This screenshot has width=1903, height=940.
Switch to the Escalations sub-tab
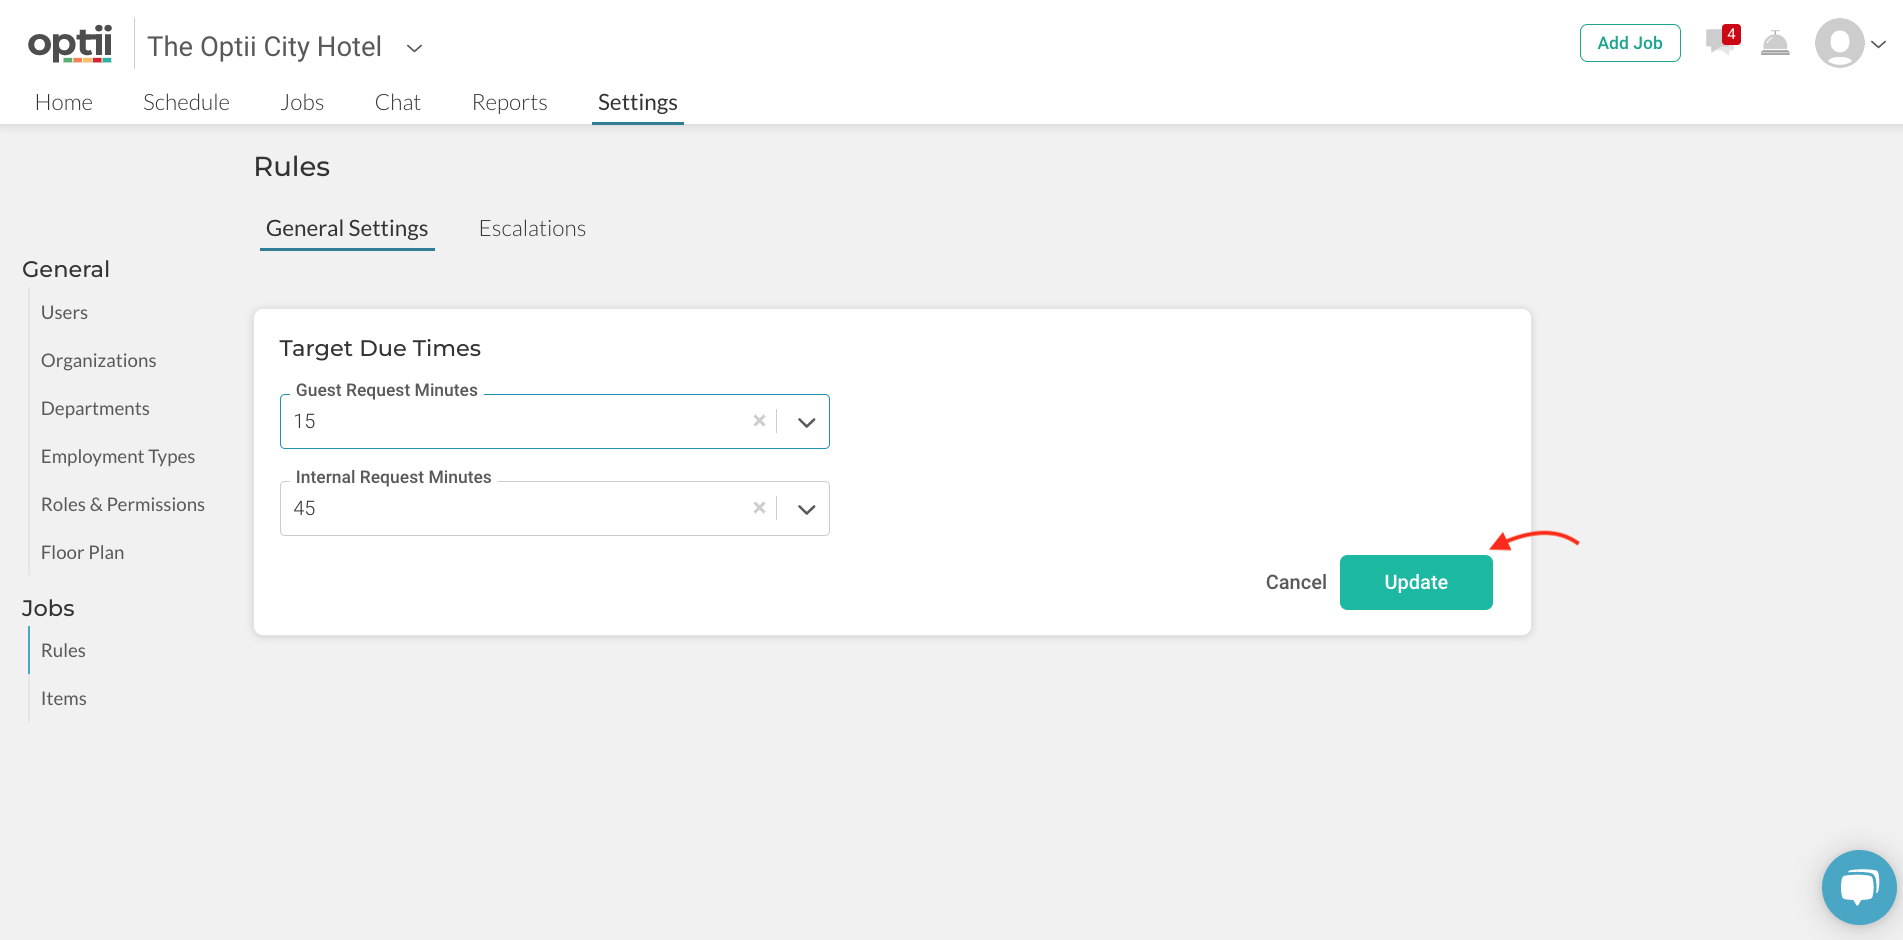pyautogui.click(x=532, y=228)
